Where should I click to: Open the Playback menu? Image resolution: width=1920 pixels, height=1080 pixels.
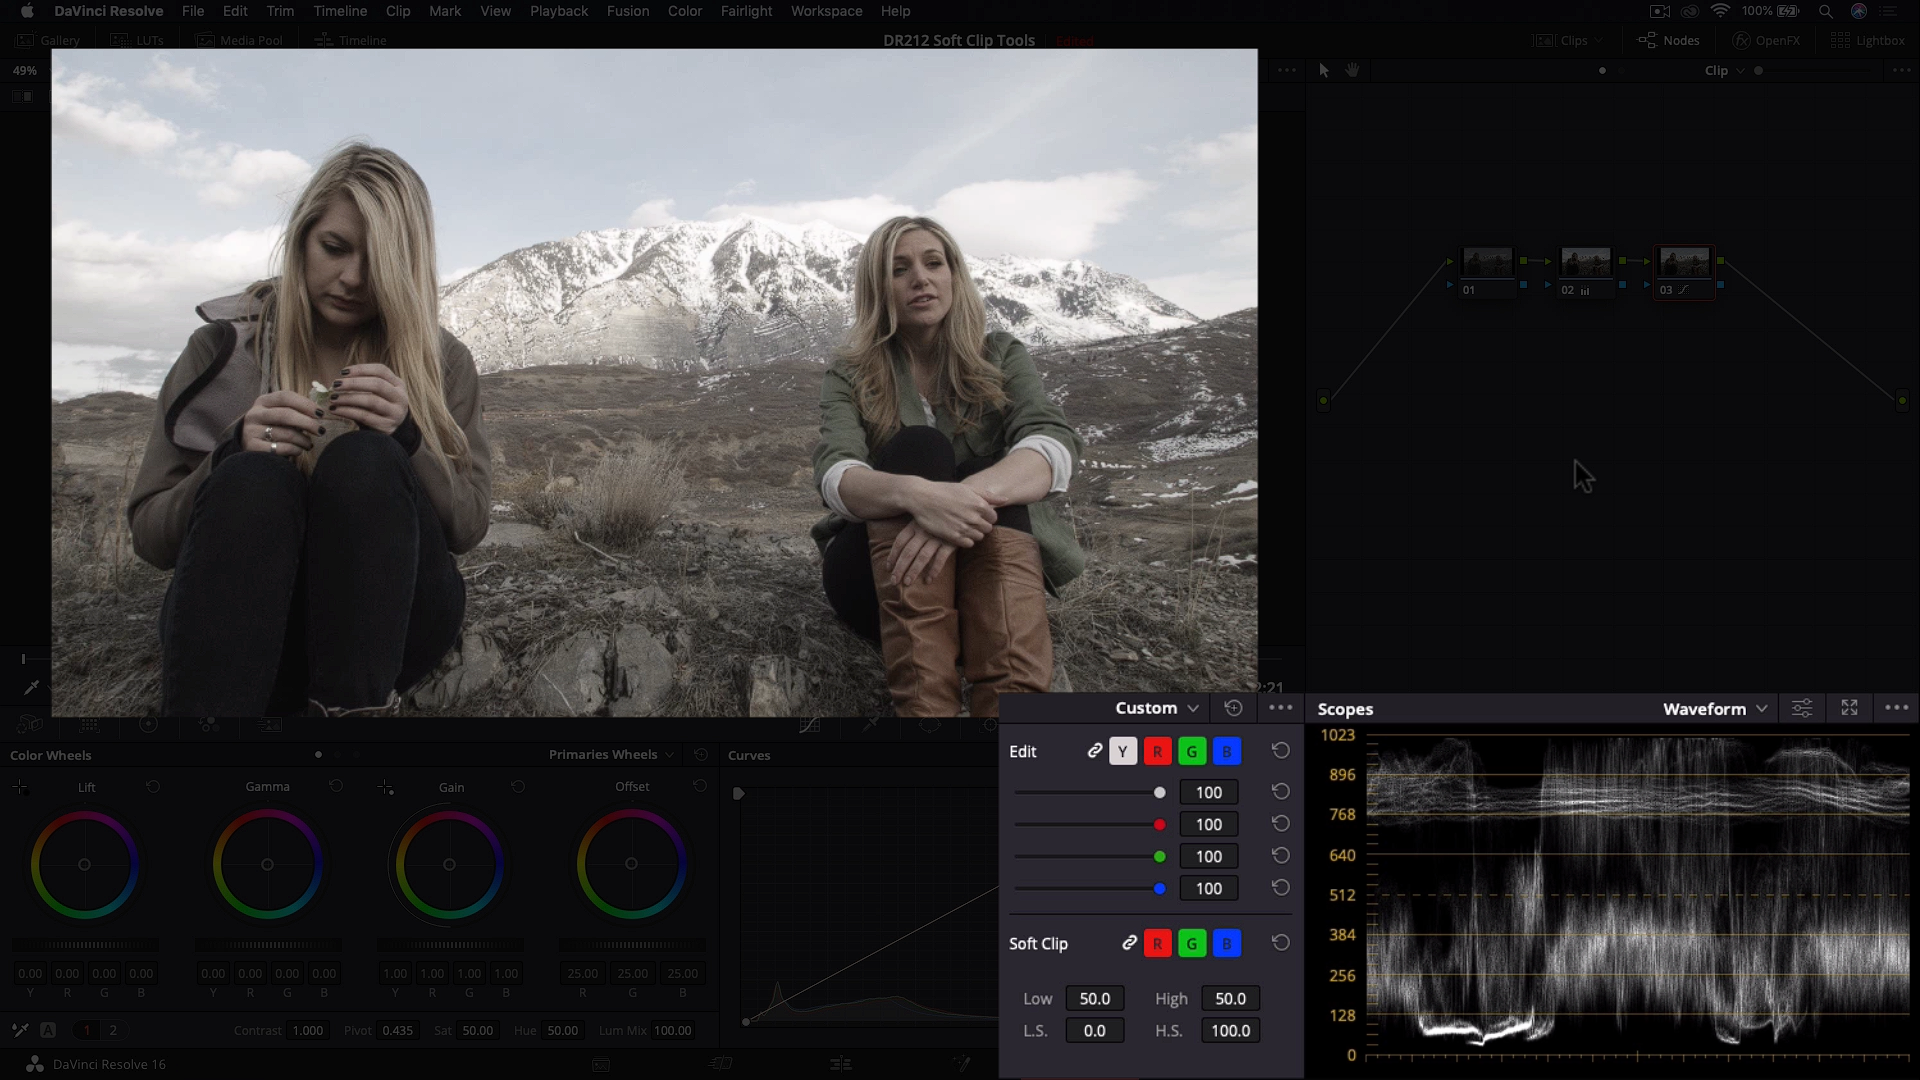pyautogui.click(x=559, y=11)
